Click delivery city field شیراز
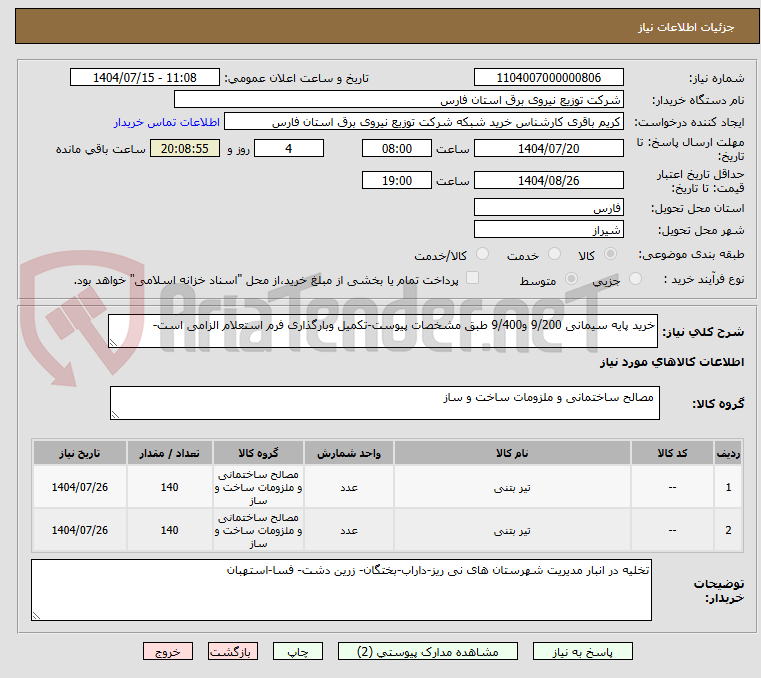This screenshot has width=761, height=678. click(x=548, y=229)
